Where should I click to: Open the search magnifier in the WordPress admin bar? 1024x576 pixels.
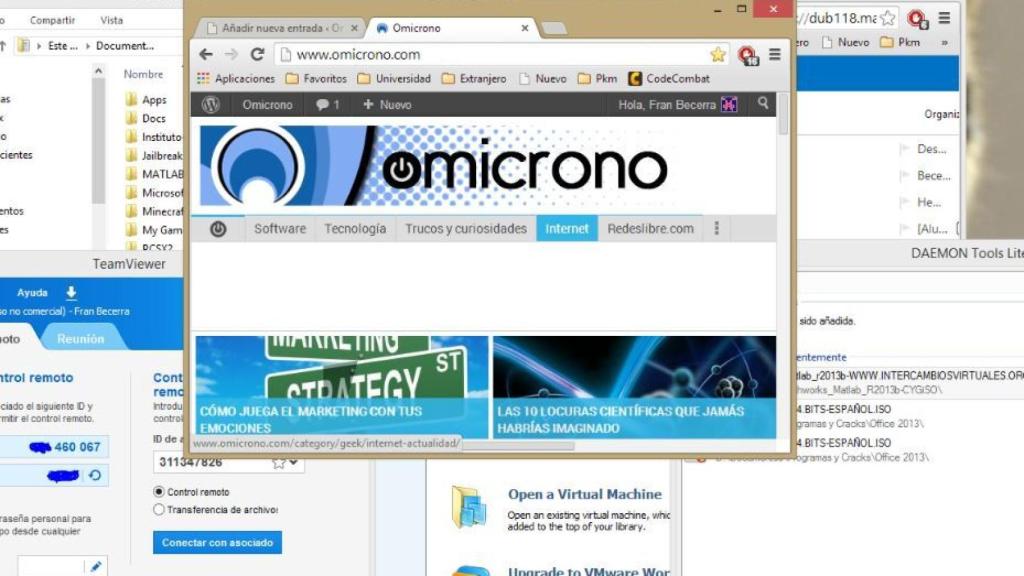tap(763, 104)
